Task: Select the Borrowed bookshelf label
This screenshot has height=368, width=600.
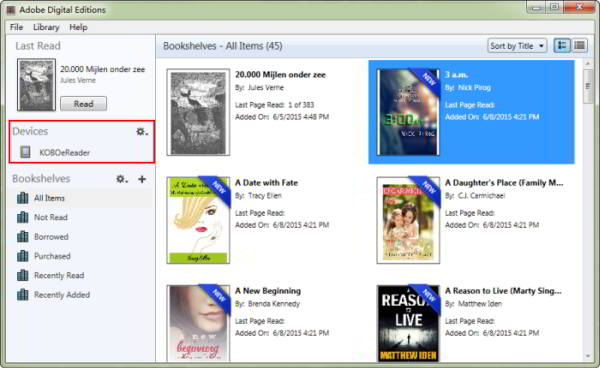Action: 51,237
